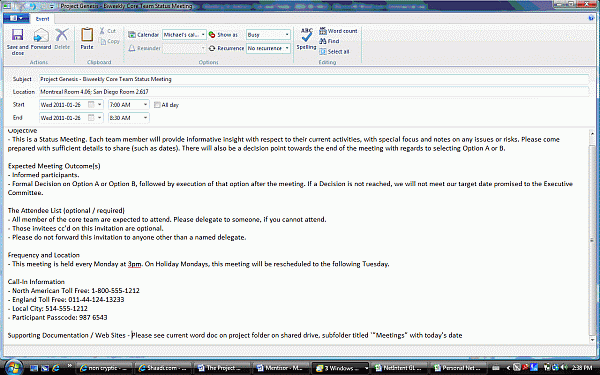Click Show Desktop quick launch icon
Viewport: 600px width, 375px height.
tap(34, 368)
